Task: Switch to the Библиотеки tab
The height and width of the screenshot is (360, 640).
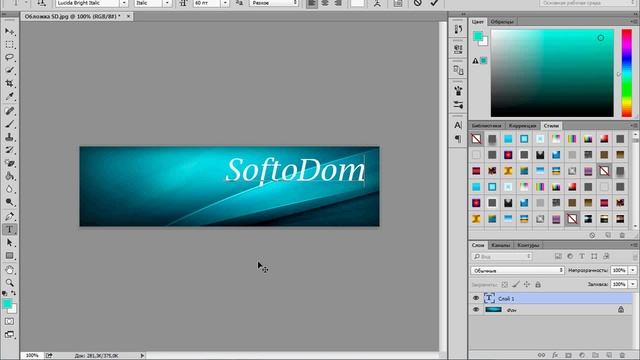Action: pos(487,126)
